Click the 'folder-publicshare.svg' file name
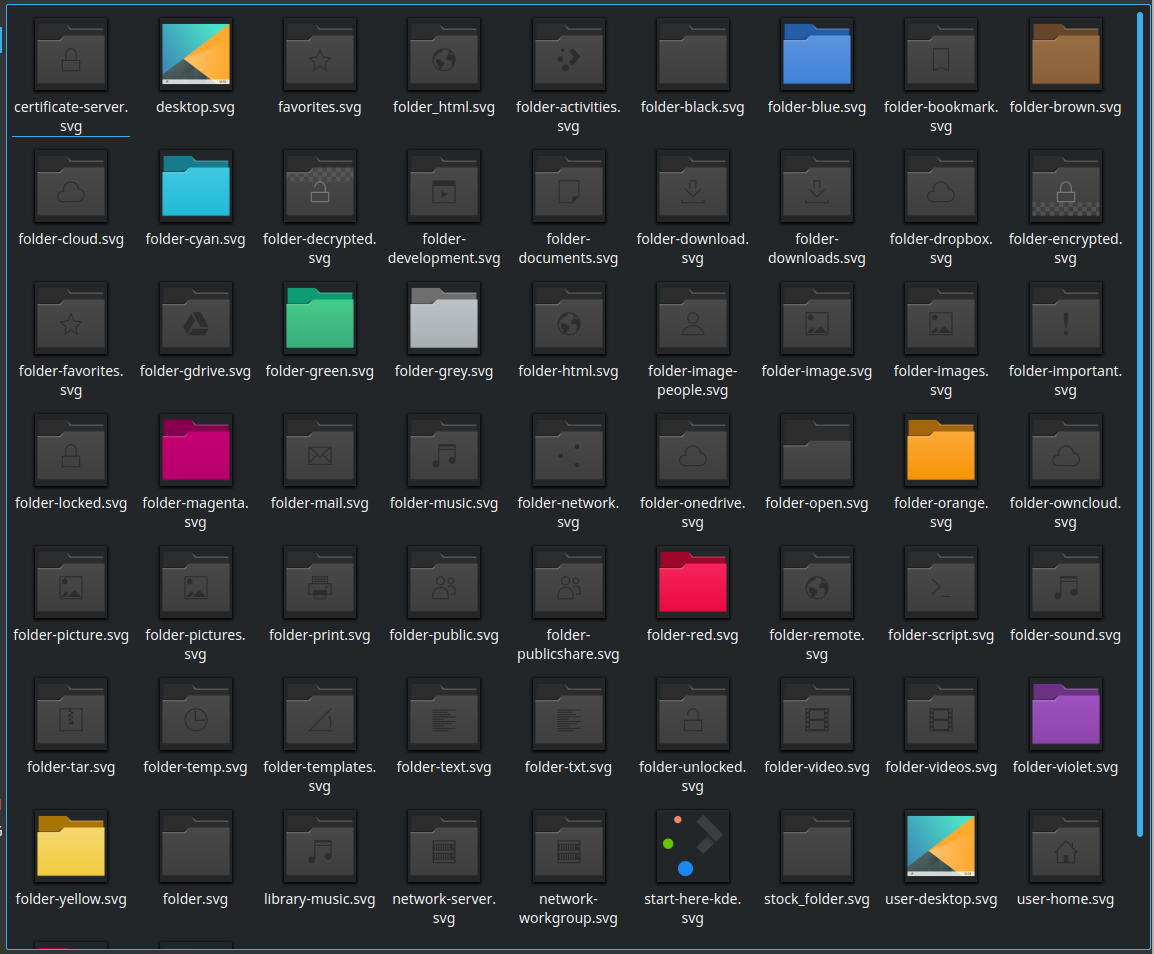This screenshot has height=954, width=1154. 568,644
